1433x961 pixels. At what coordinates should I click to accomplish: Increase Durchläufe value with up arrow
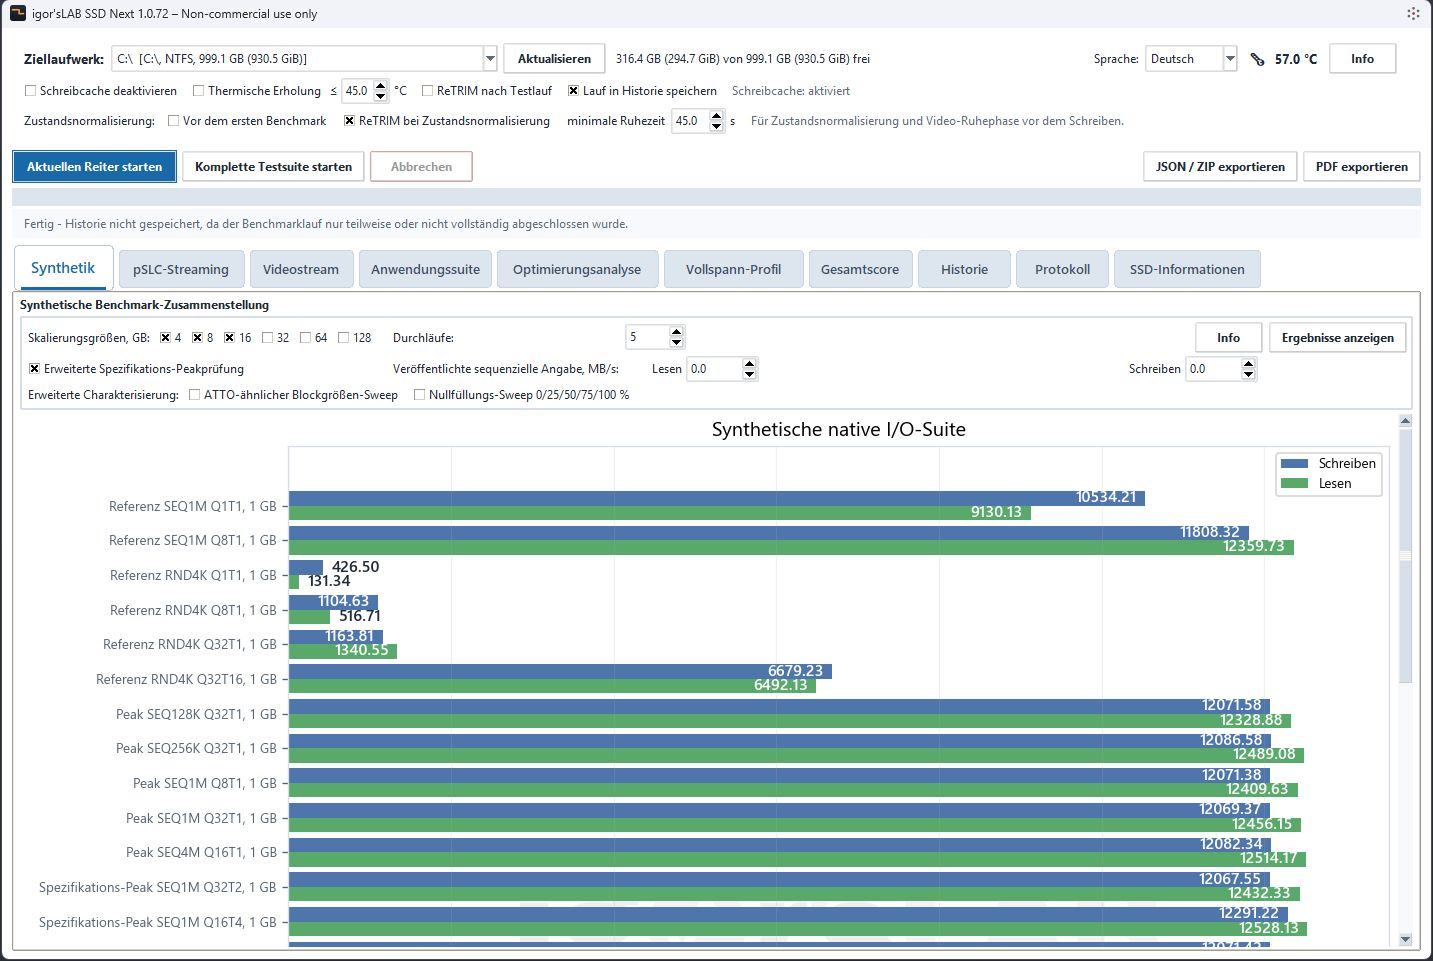677,332
